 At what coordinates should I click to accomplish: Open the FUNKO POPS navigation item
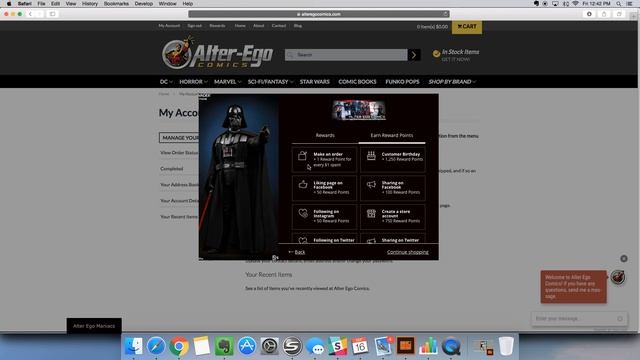point(402,82)
